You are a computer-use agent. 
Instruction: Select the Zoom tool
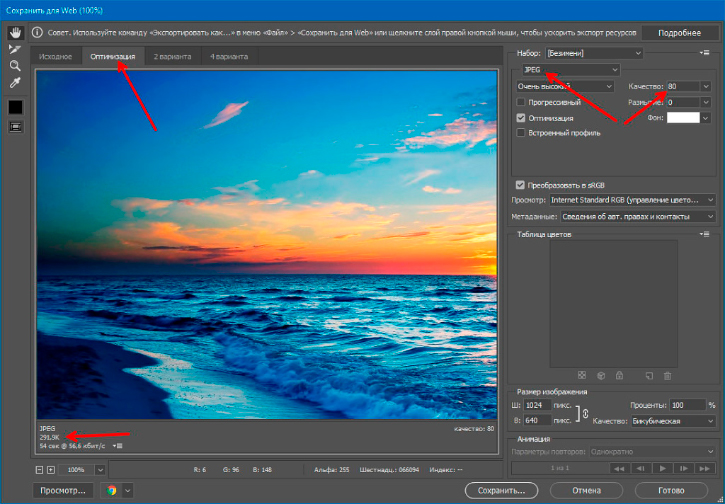pyautogui.click(x=15, y=65)
